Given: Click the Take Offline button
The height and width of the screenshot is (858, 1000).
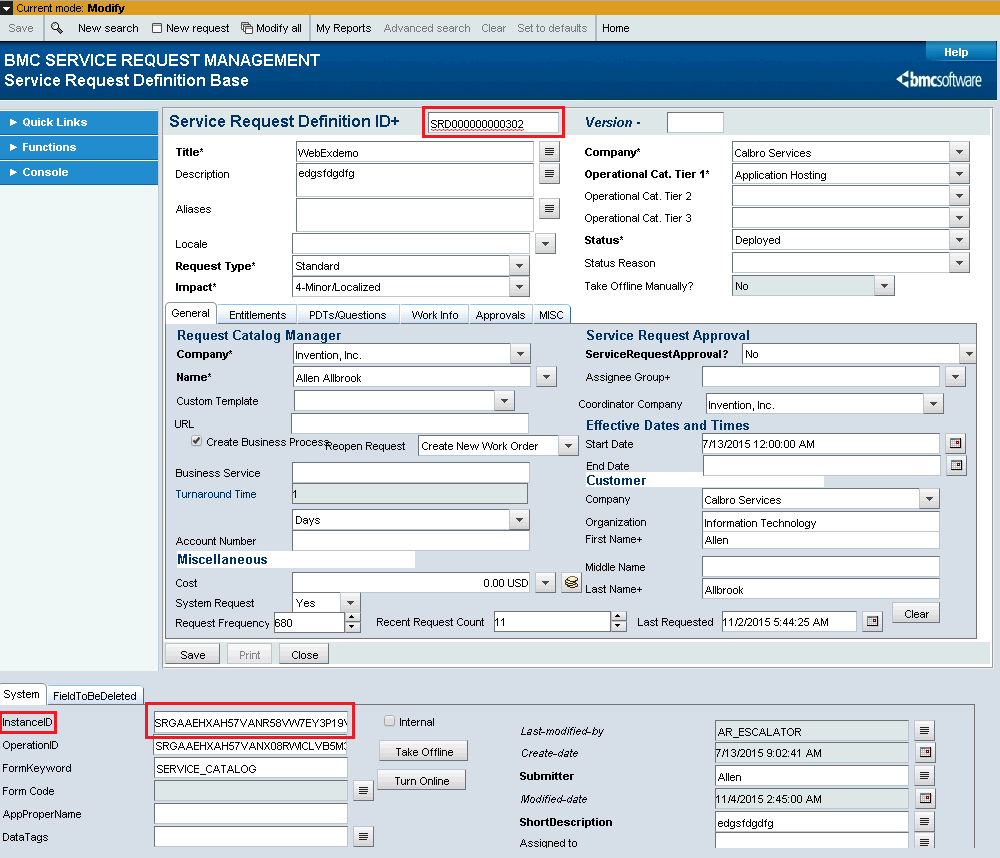Looking at the screenshot, I should pos(421,750).
